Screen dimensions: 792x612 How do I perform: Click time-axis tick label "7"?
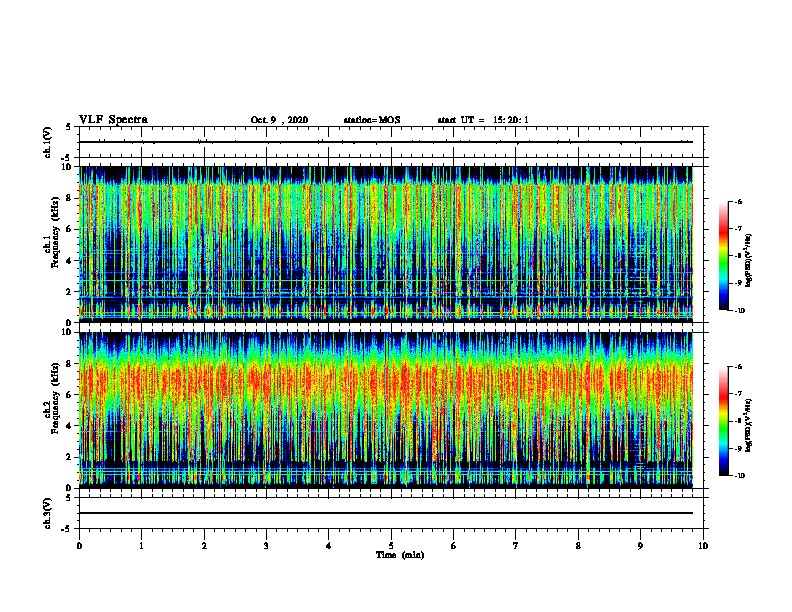(516, 546)
